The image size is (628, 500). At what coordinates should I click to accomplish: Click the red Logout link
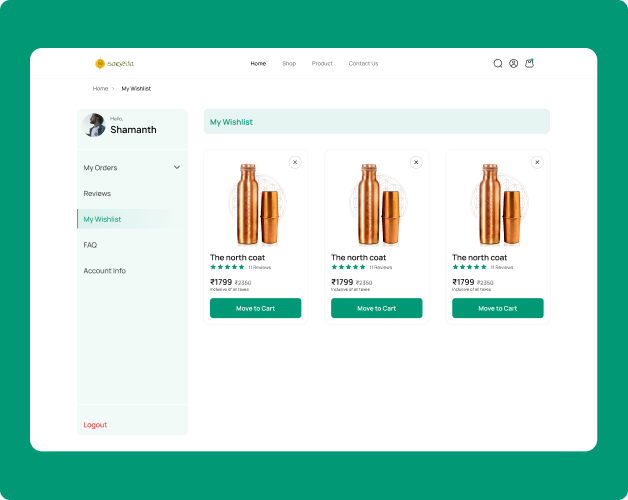[95, 425]
